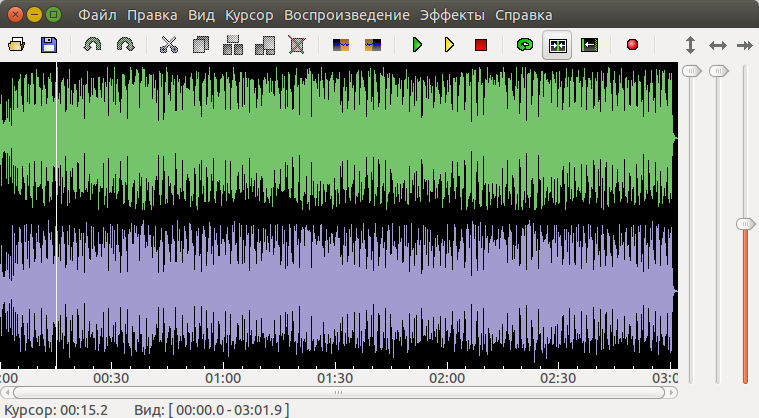The image size is (759, 418).
Task: Click timeline mark 00:30
Action: pos(111,378)
